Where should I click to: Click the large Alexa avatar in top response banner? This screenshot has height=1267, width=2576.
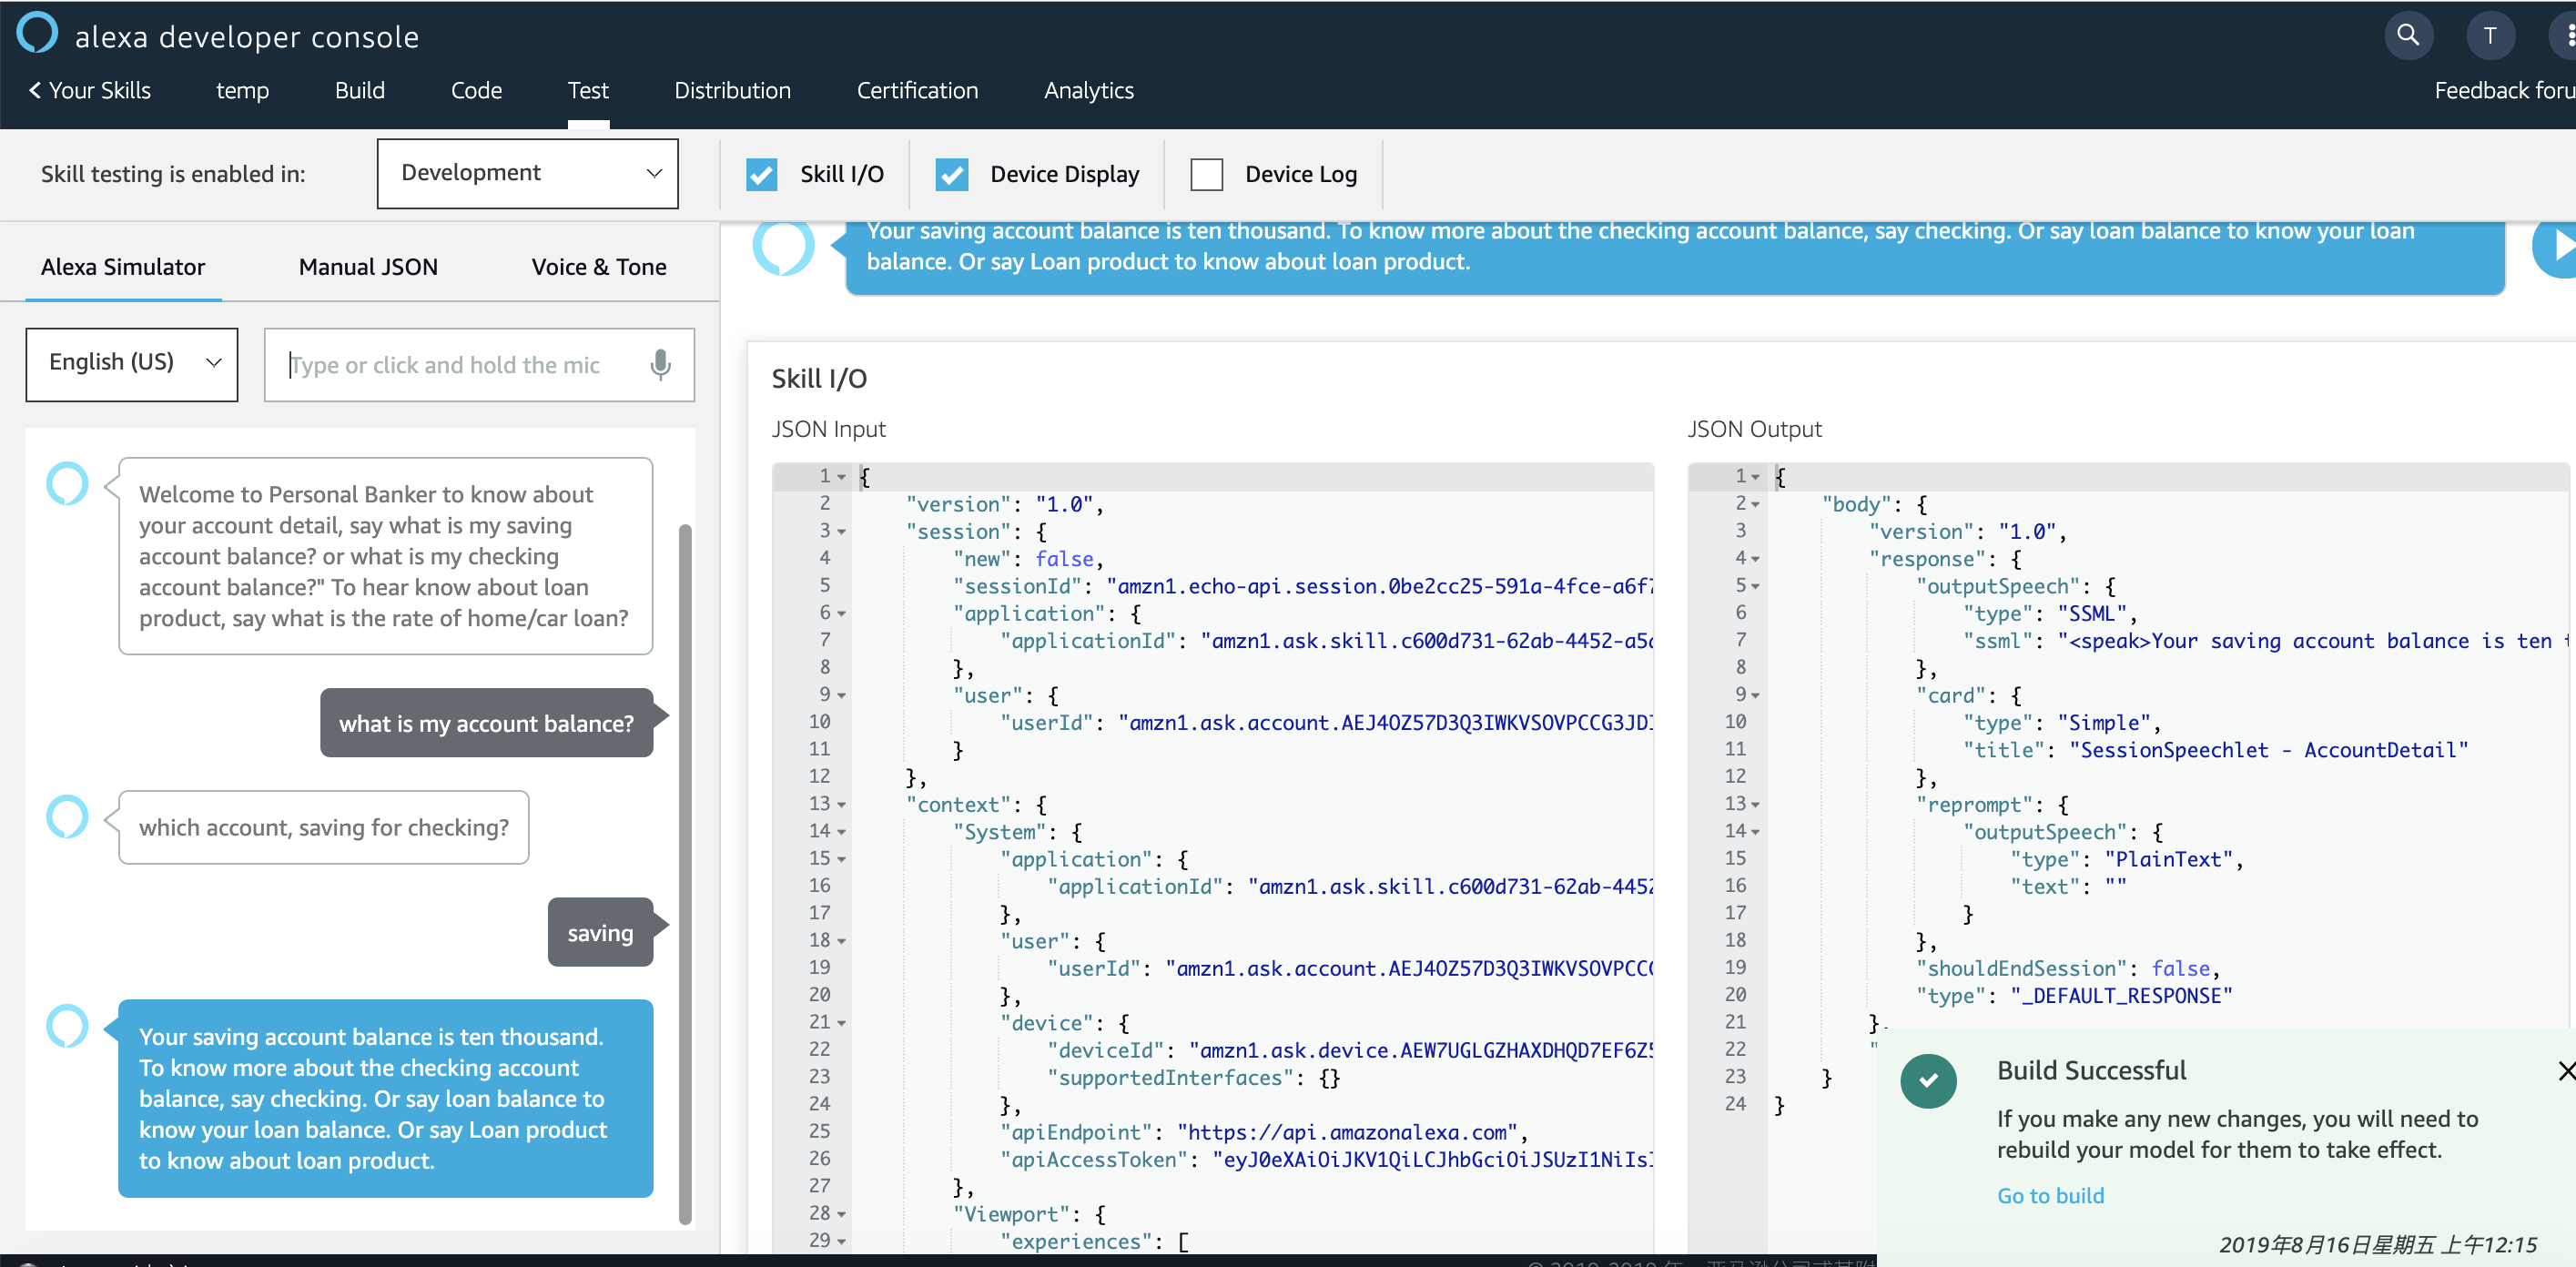784,246
